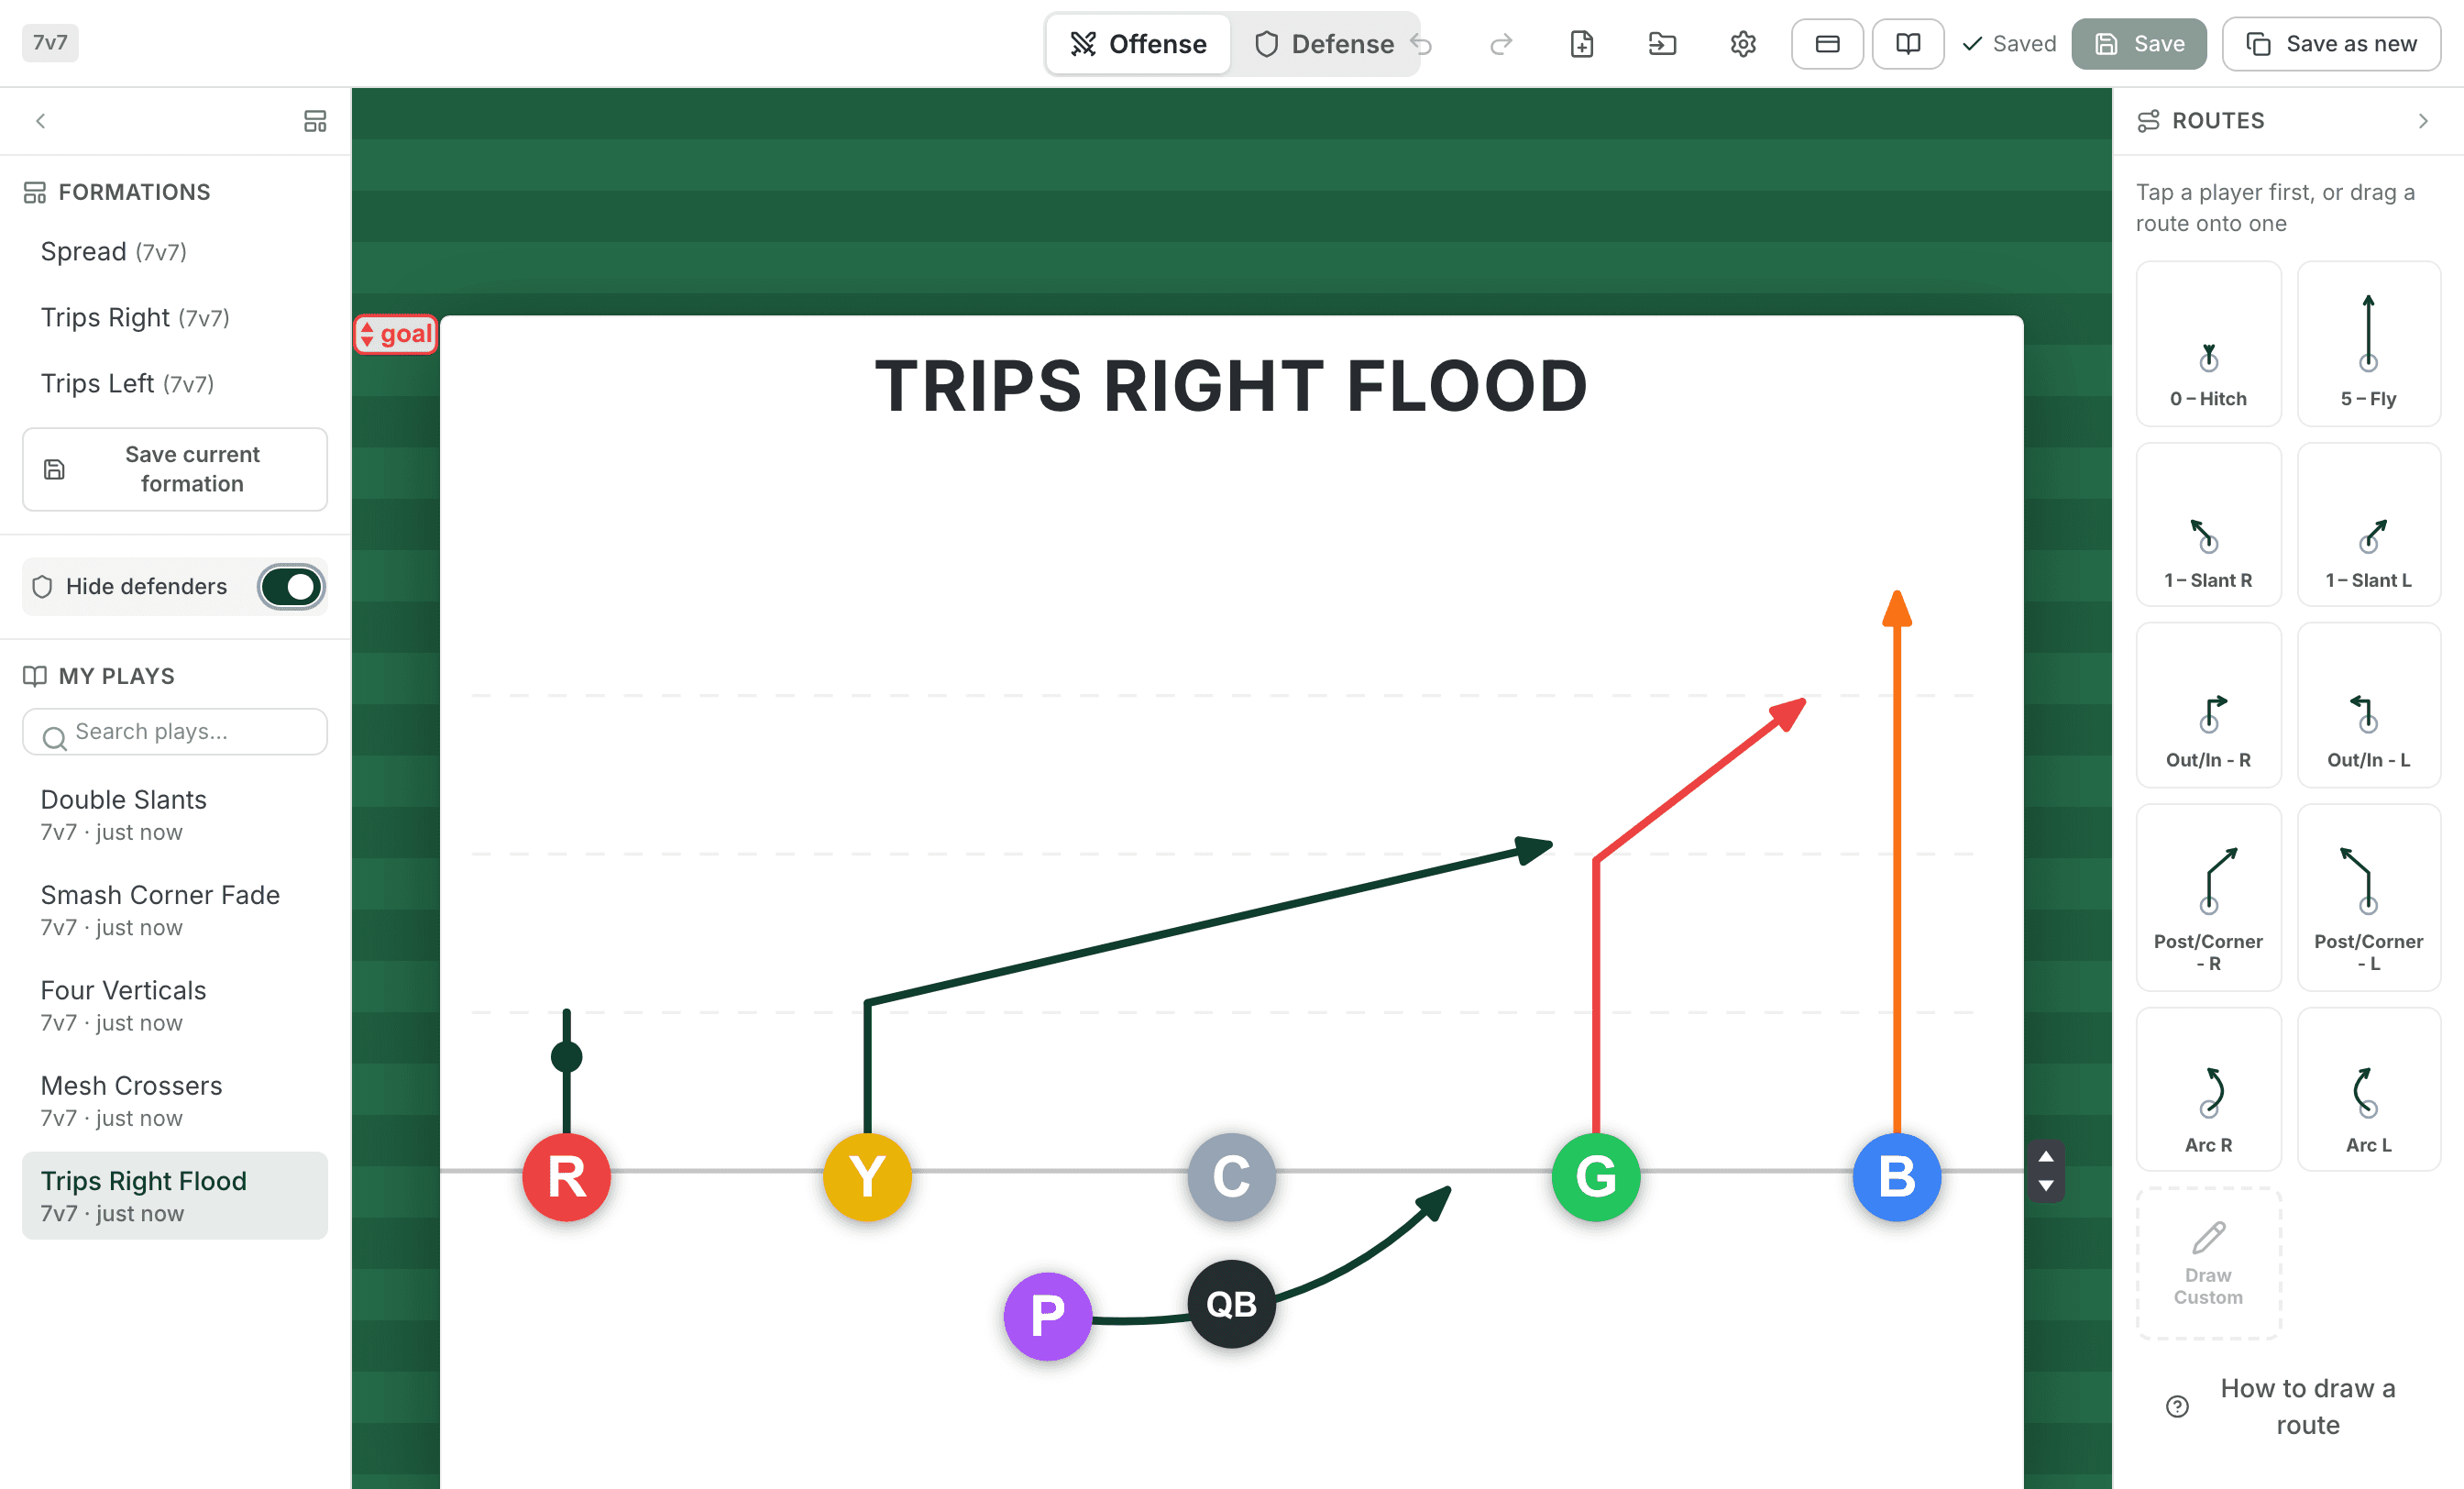Choose the 5 – Fly route
This screenshot has width=2464, height=1489.
[2368, 344]
